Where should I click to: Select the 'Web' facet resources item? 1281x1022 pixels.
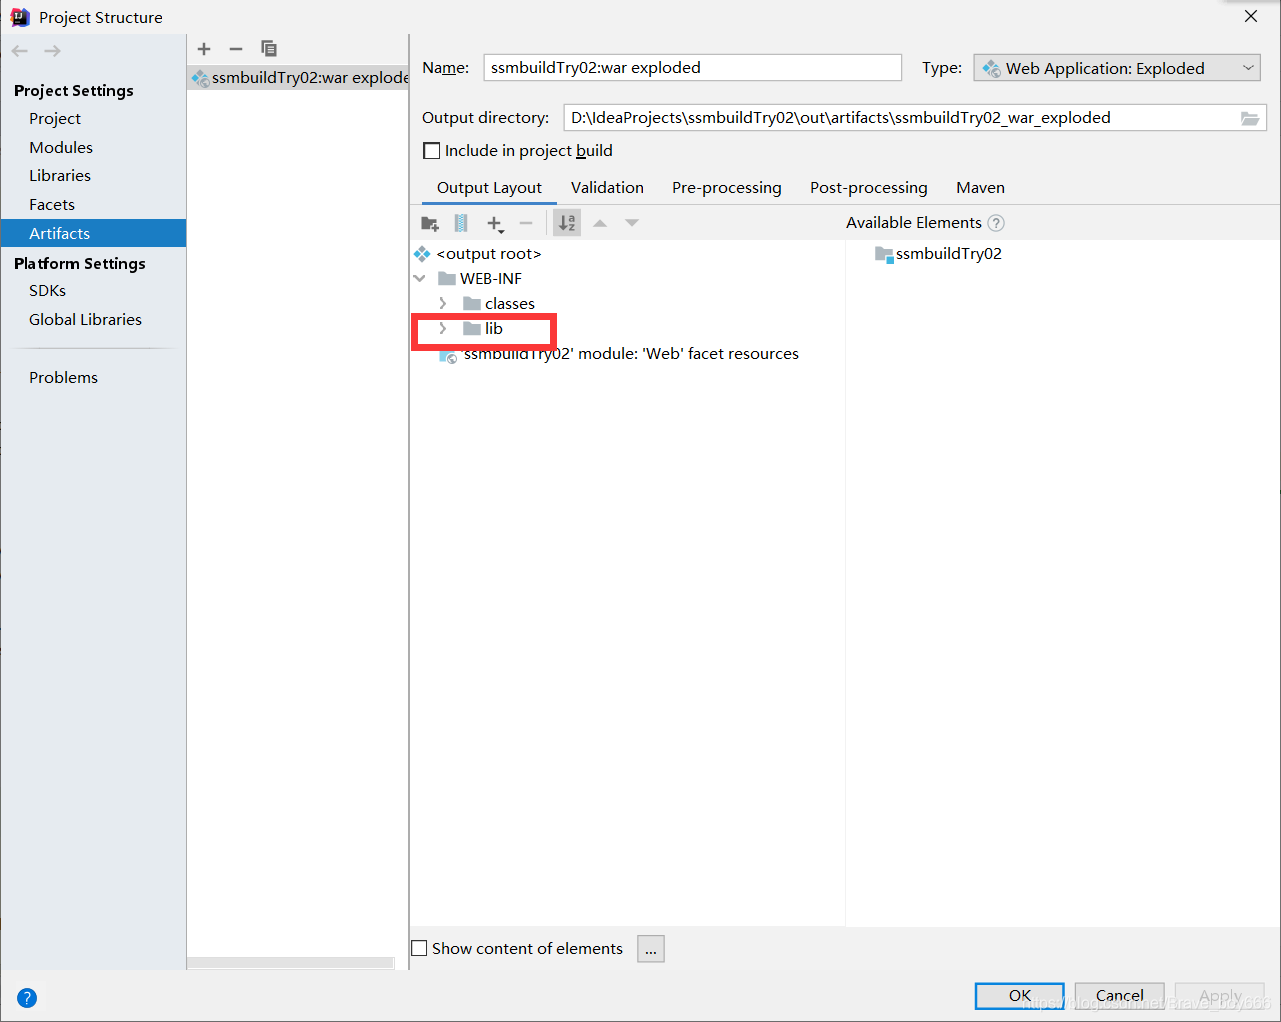coord(631,354)
